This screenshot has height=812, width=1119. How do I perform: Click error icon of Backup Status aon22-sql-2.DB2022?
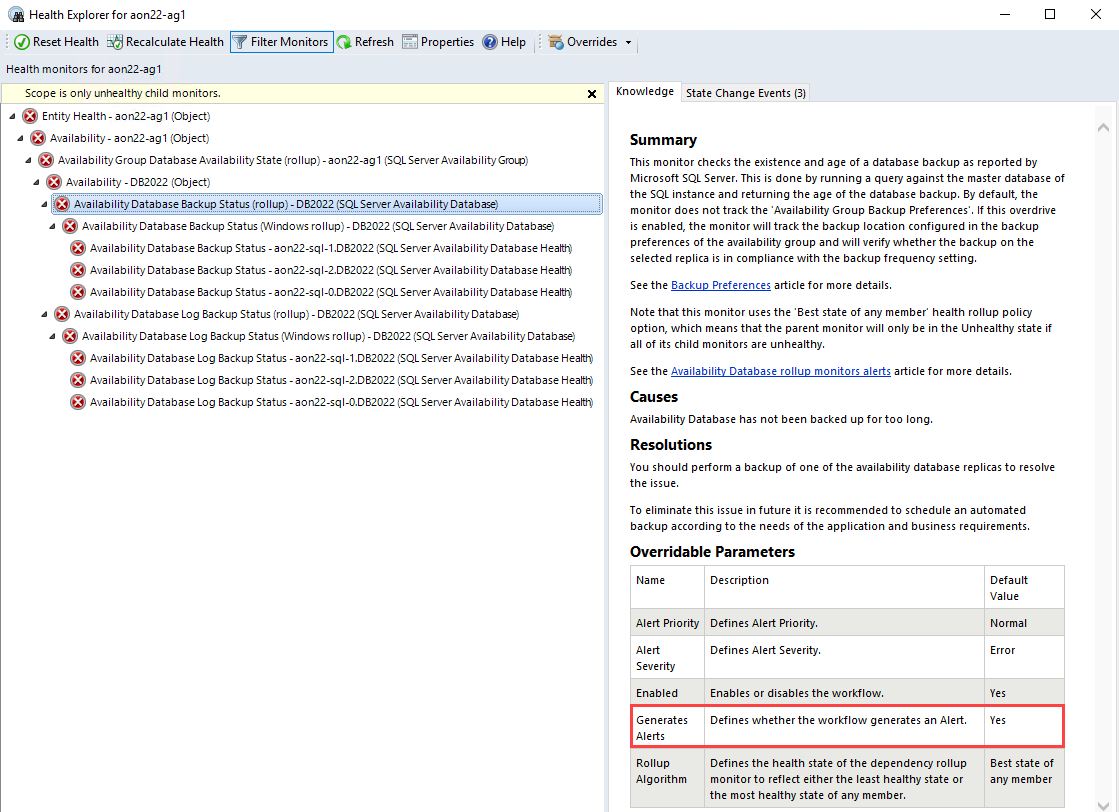[78, 270]
